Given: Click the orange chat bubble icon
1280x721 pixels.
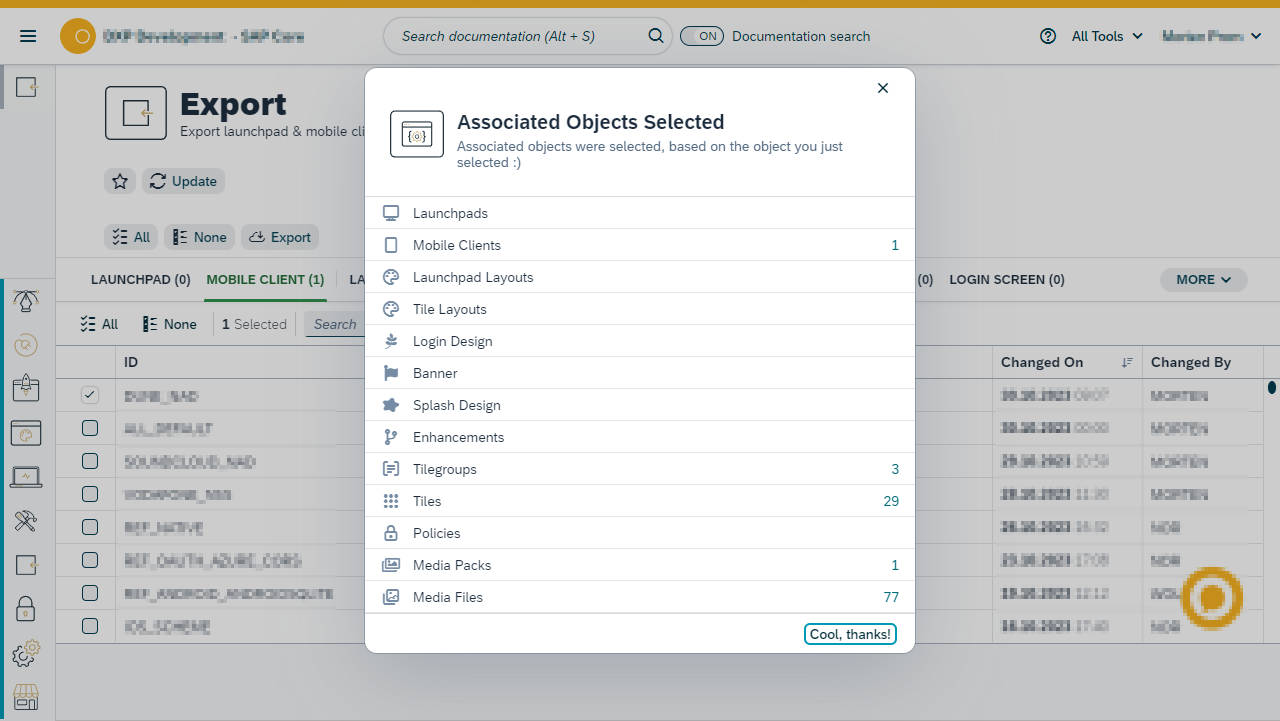Looking at the screenshot, I should click(x=1211, y=598).
